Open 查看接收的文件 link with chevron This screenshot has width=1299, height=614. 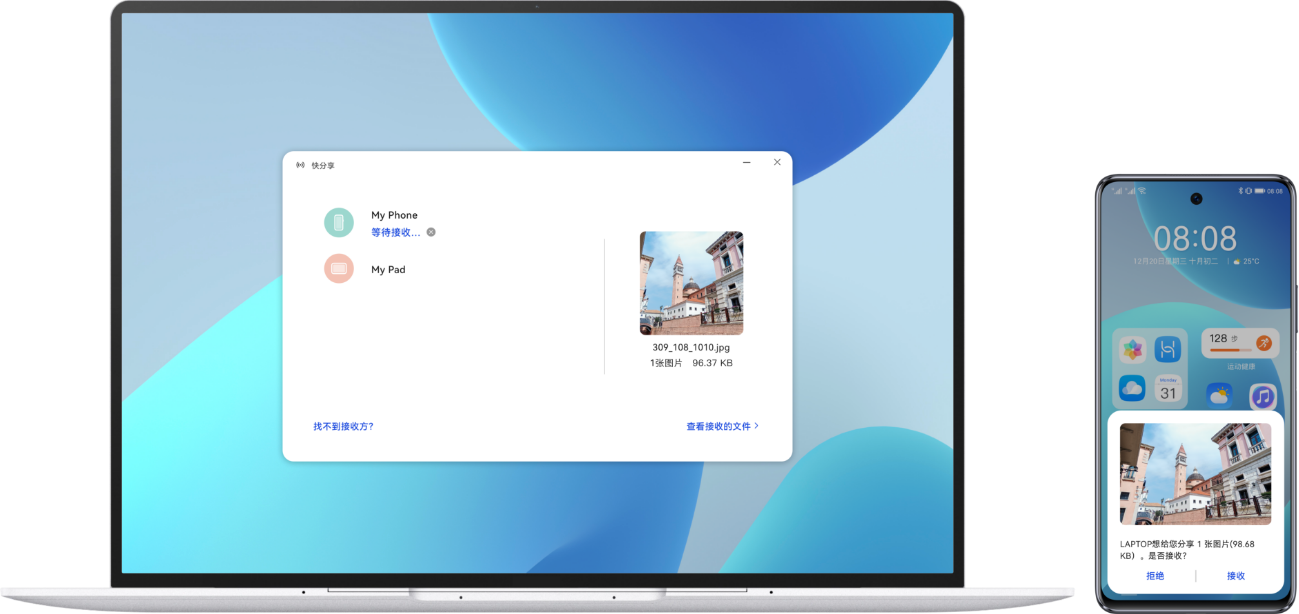click(722, 426)
